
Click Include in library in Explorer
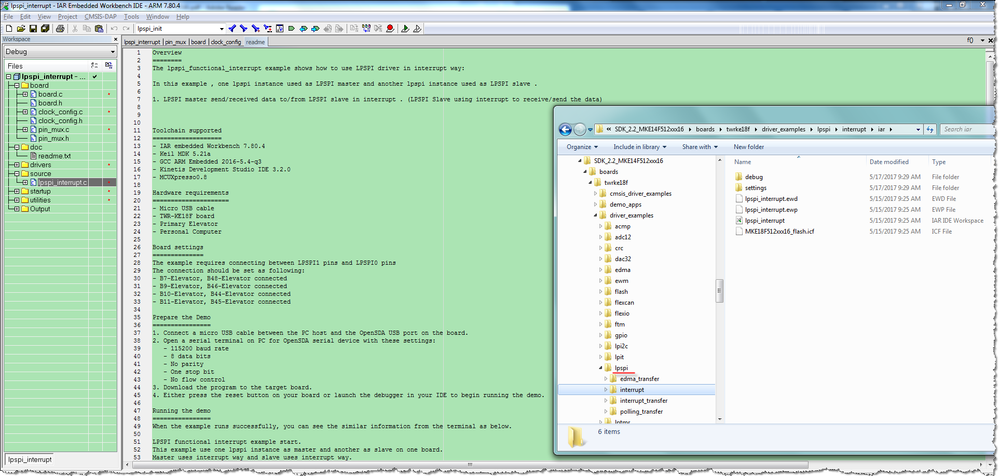[640, 147]
